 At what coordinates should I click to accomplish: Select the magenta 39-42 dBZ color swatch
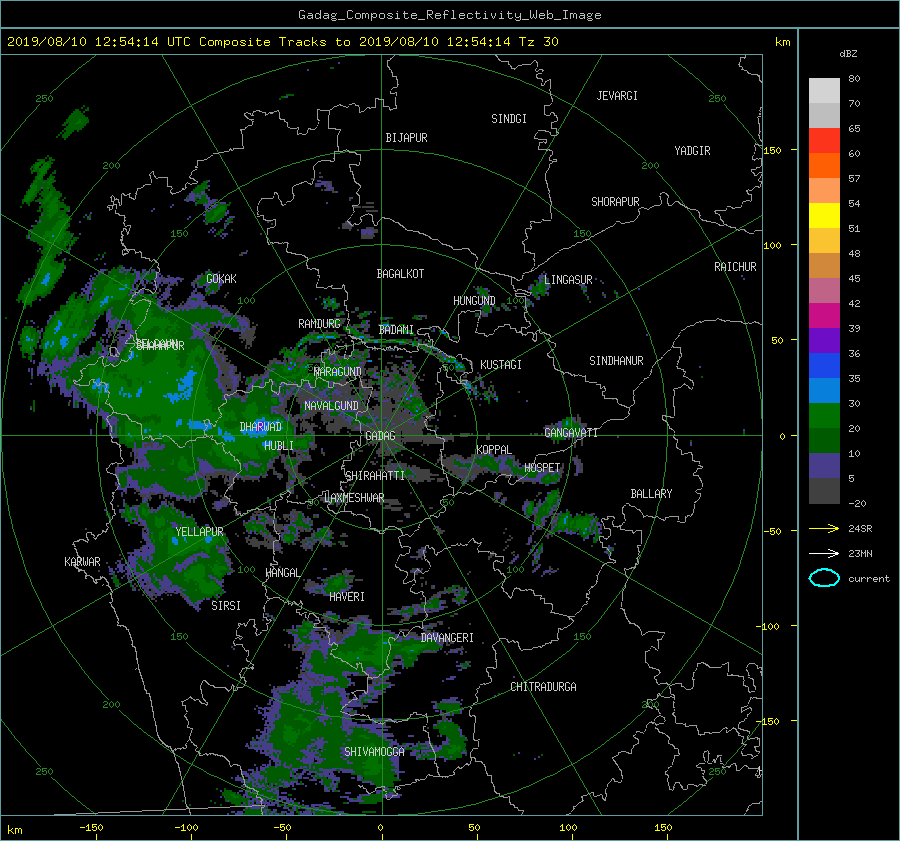(824, 315)
